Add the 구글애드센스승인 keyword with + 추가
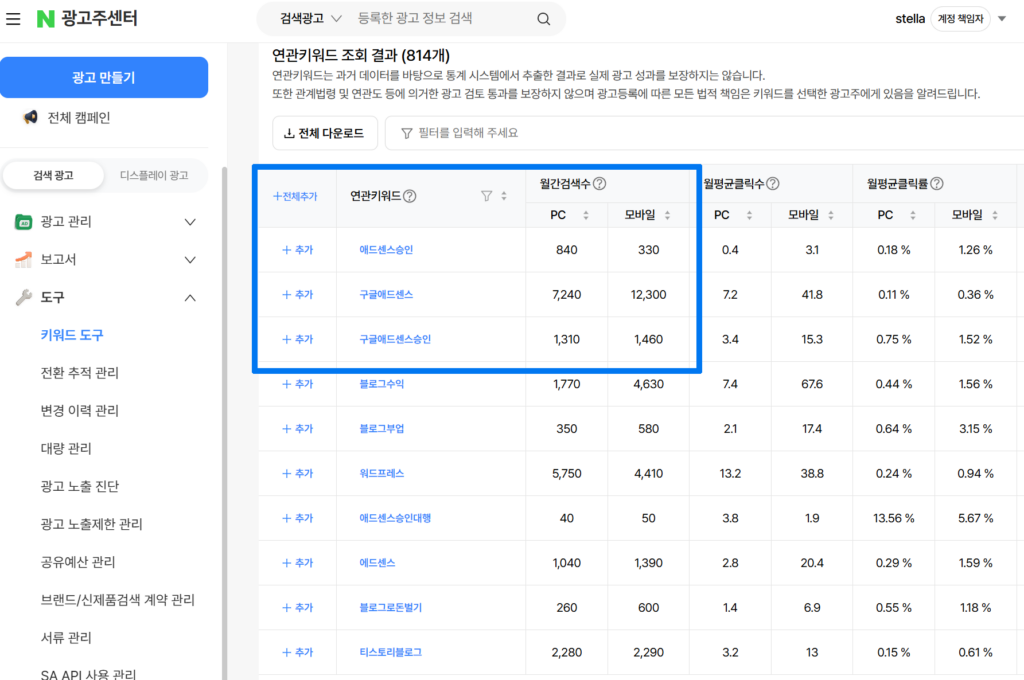Viewport: 1024px width, 680px height. click(x=298, y=339)
